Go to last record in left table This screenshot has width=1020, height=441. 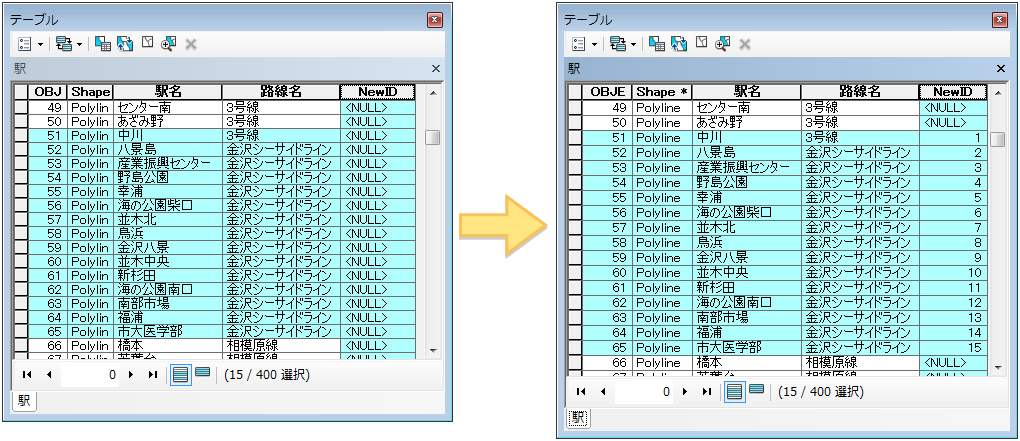point(153,375)
